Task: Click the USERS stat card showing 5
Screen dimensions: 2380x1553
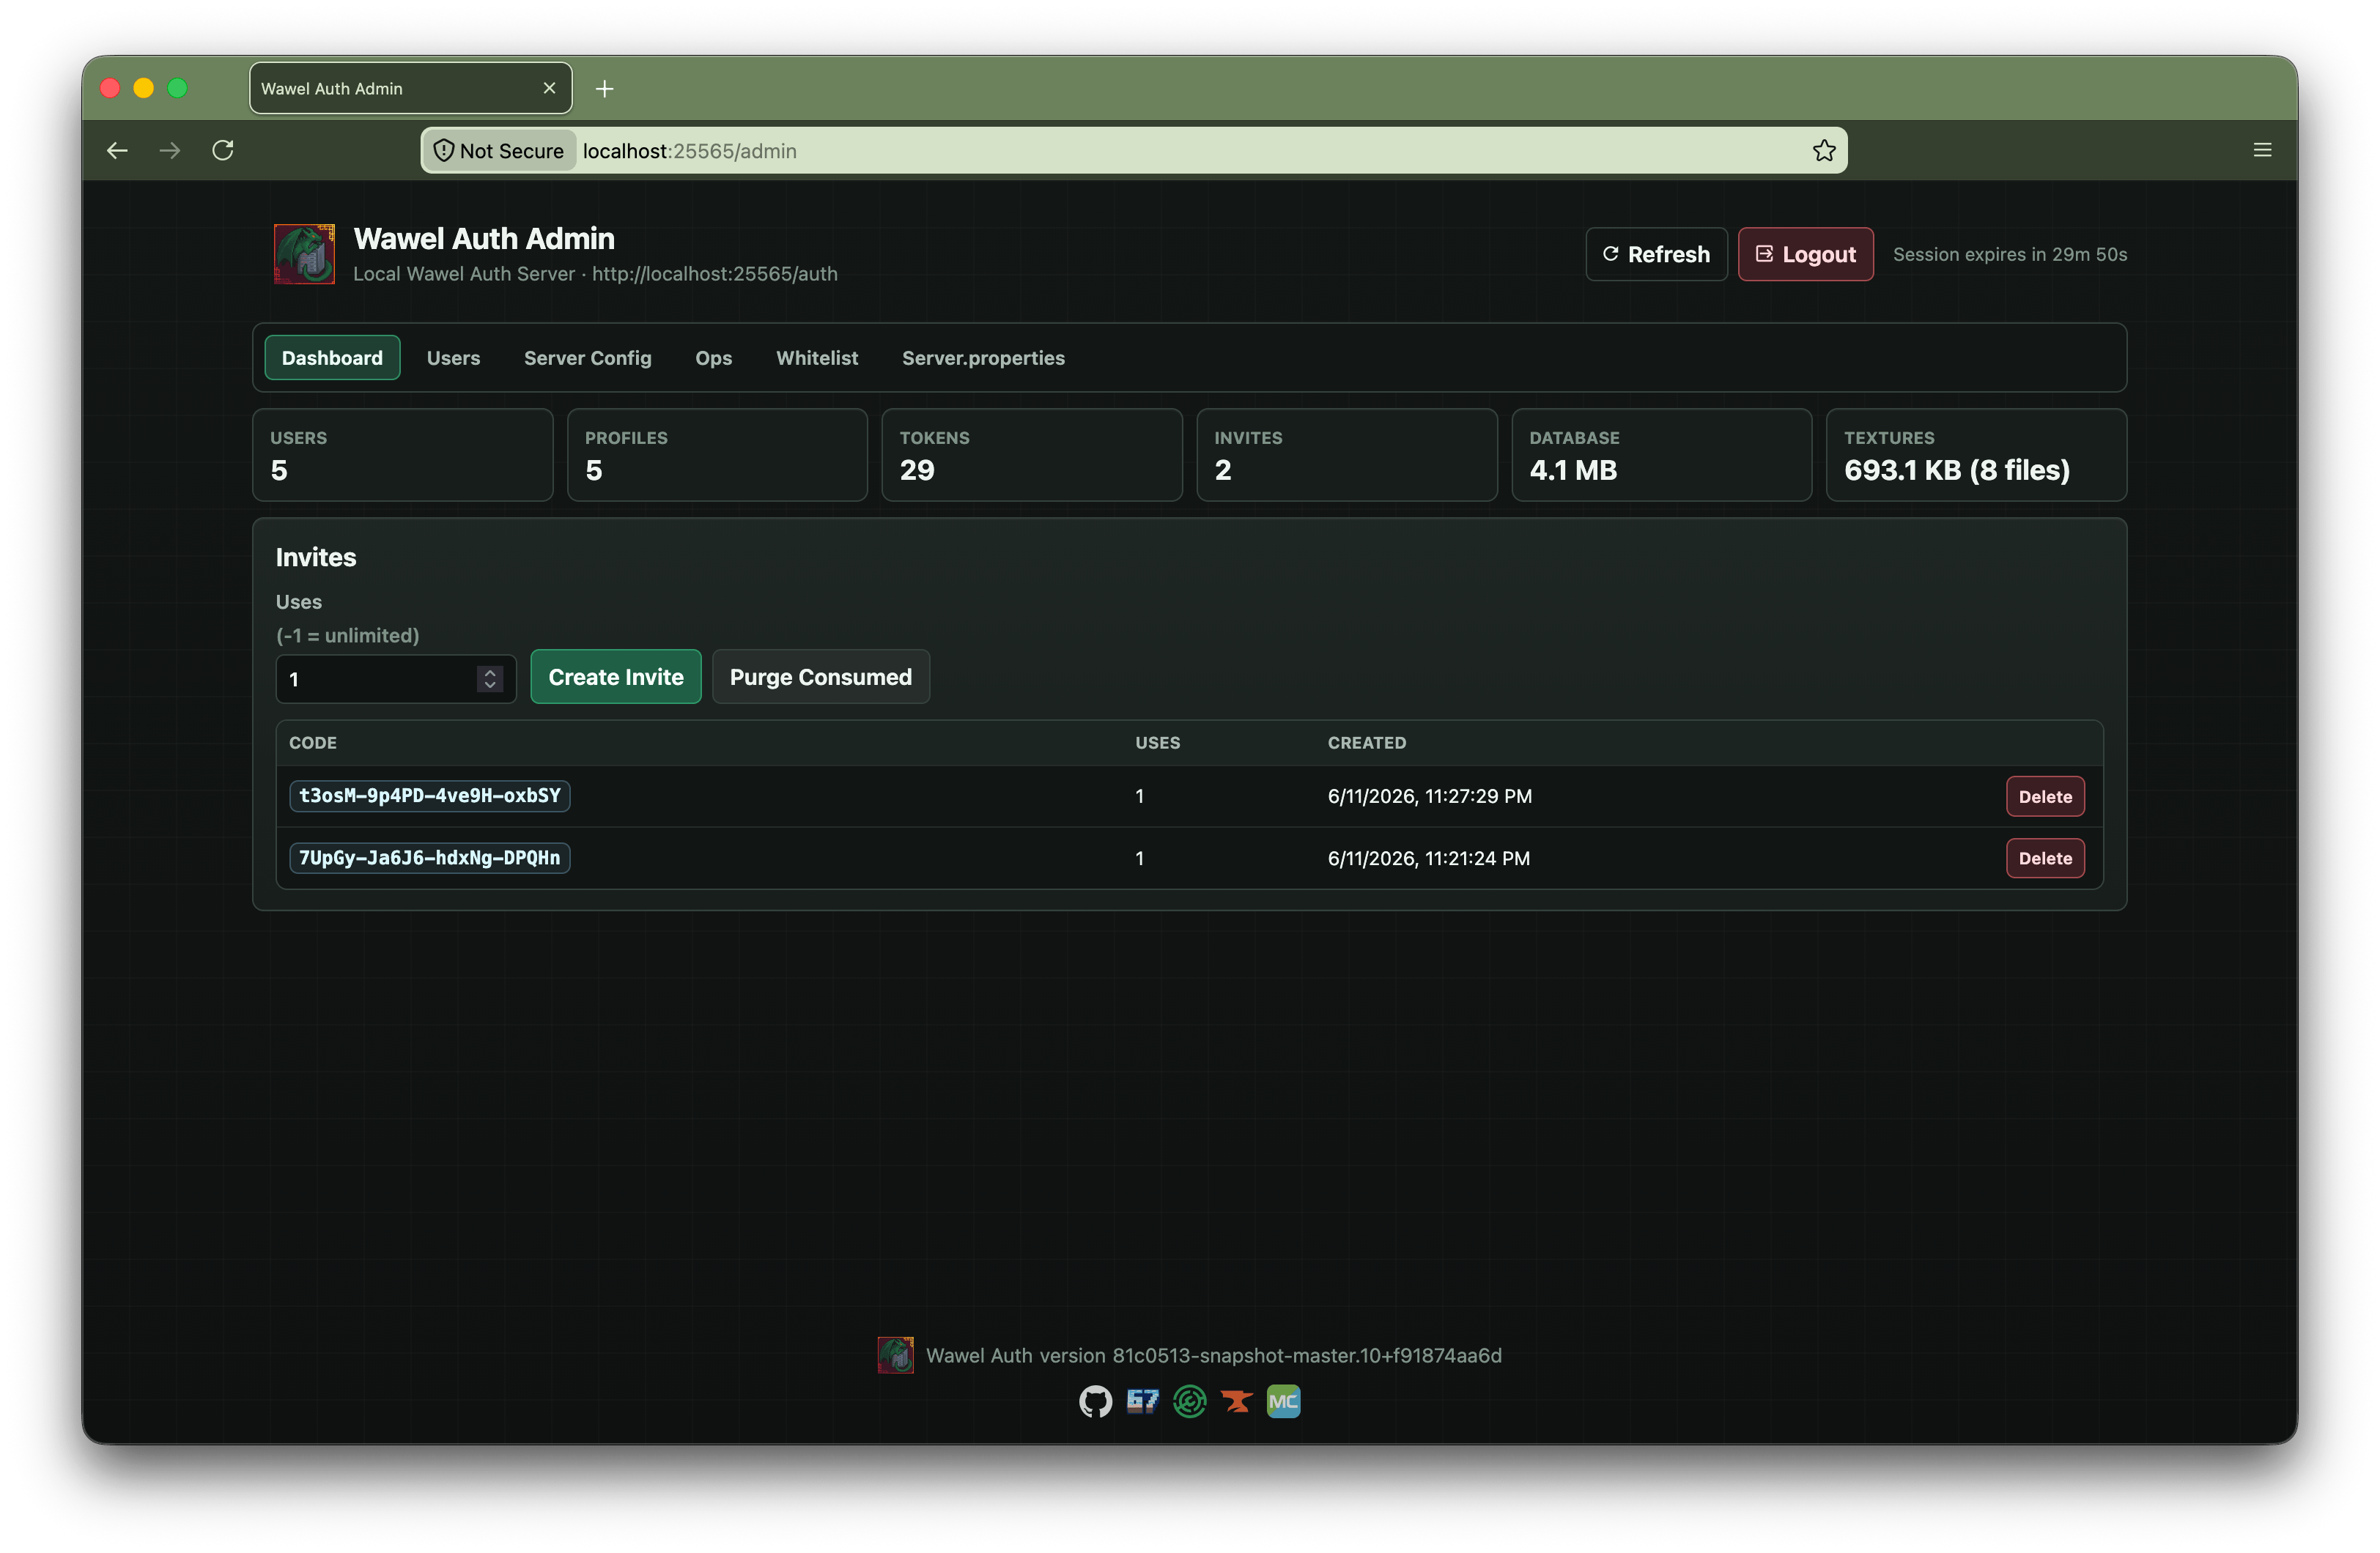Action: (402, 455)
